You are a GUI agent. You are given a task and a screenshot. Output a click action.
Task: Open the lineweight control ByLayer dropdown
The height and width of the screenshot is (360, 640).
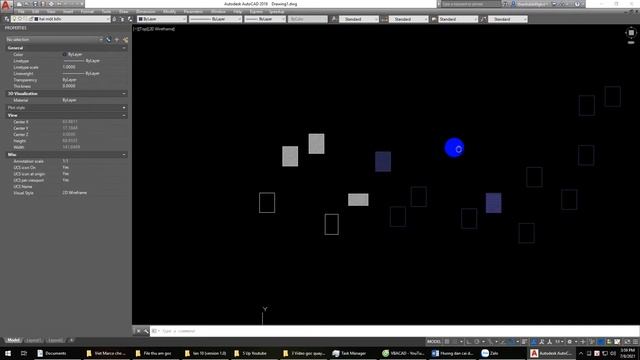click(265, 19)
